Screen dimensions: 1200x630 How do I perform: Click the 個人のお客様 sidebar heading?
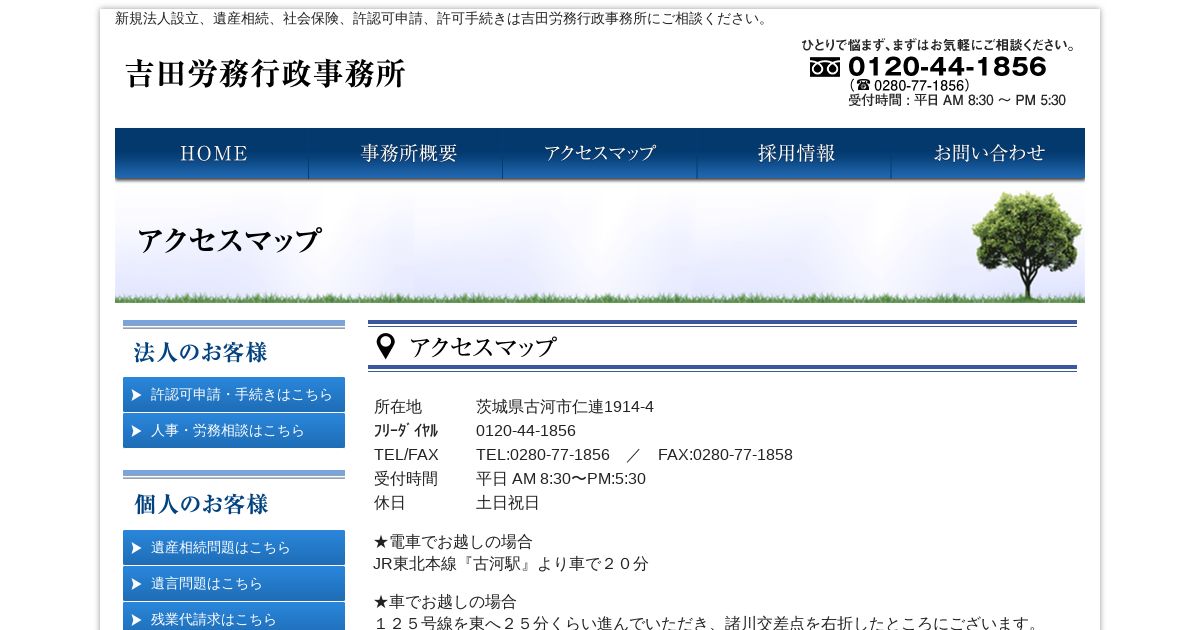point(201,504)
